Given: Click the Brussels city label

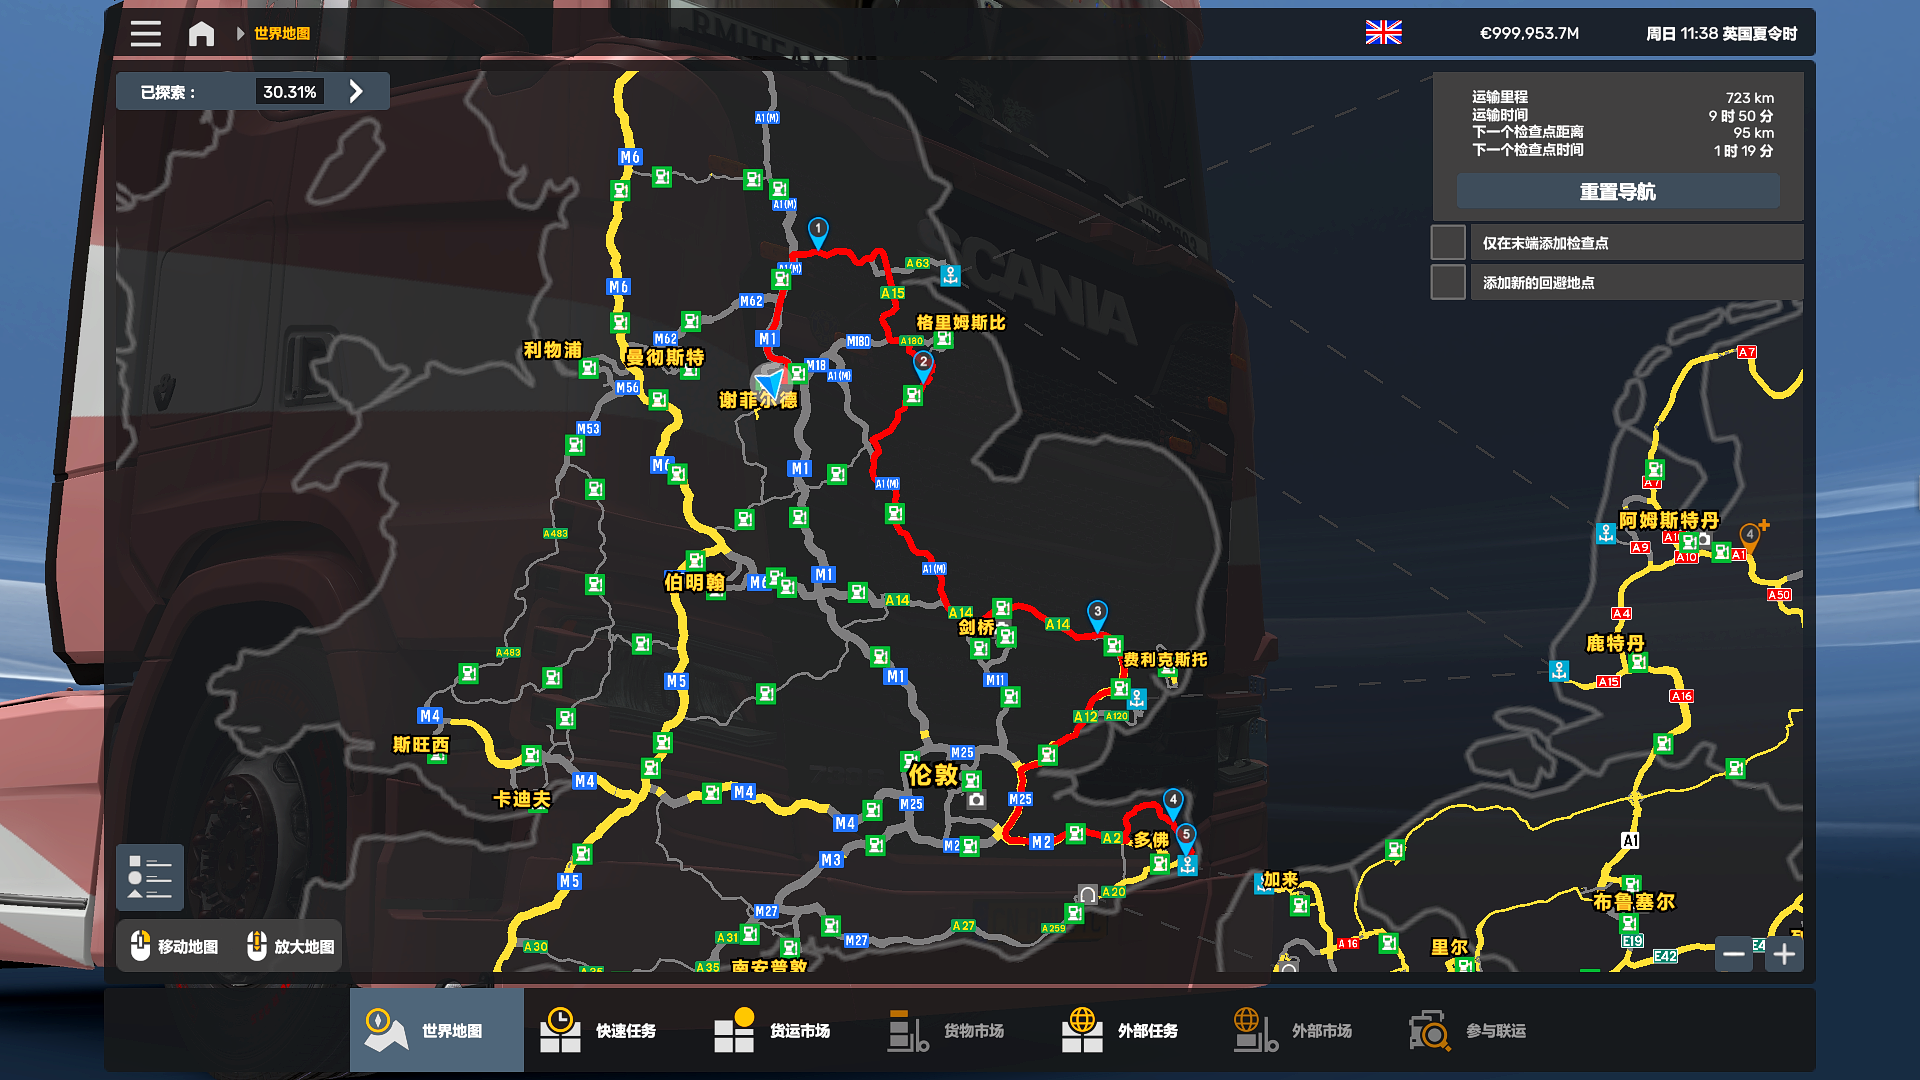Looking at the screenshot, I should (1634, 901).
